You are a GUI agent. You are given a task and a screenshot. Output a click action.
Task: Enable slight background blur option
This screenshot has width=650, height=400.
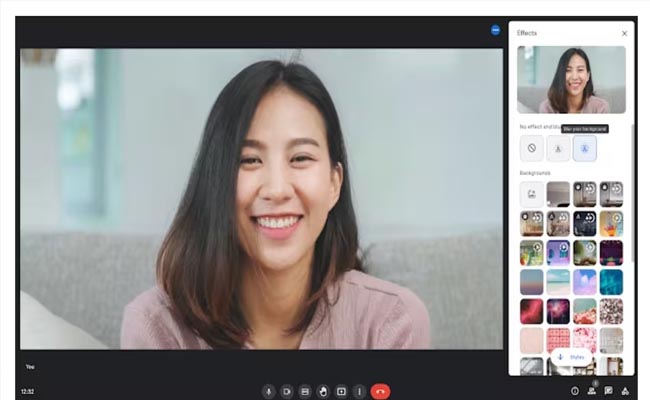[558, 148]
